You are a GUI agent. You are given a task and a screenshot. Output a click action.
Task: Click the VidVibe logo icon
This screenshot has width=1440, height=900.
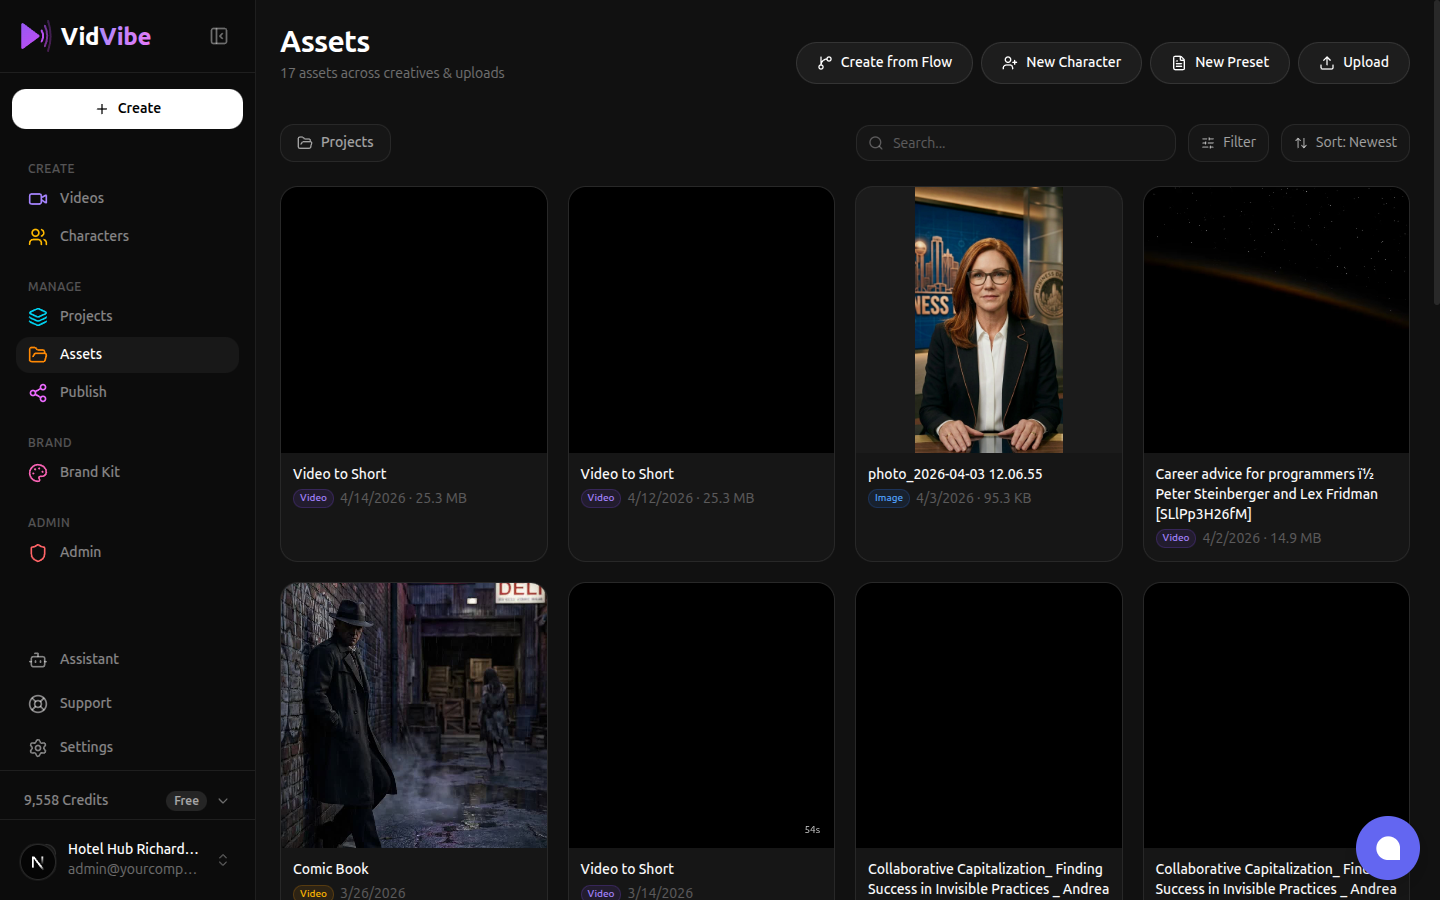(35, 36)
